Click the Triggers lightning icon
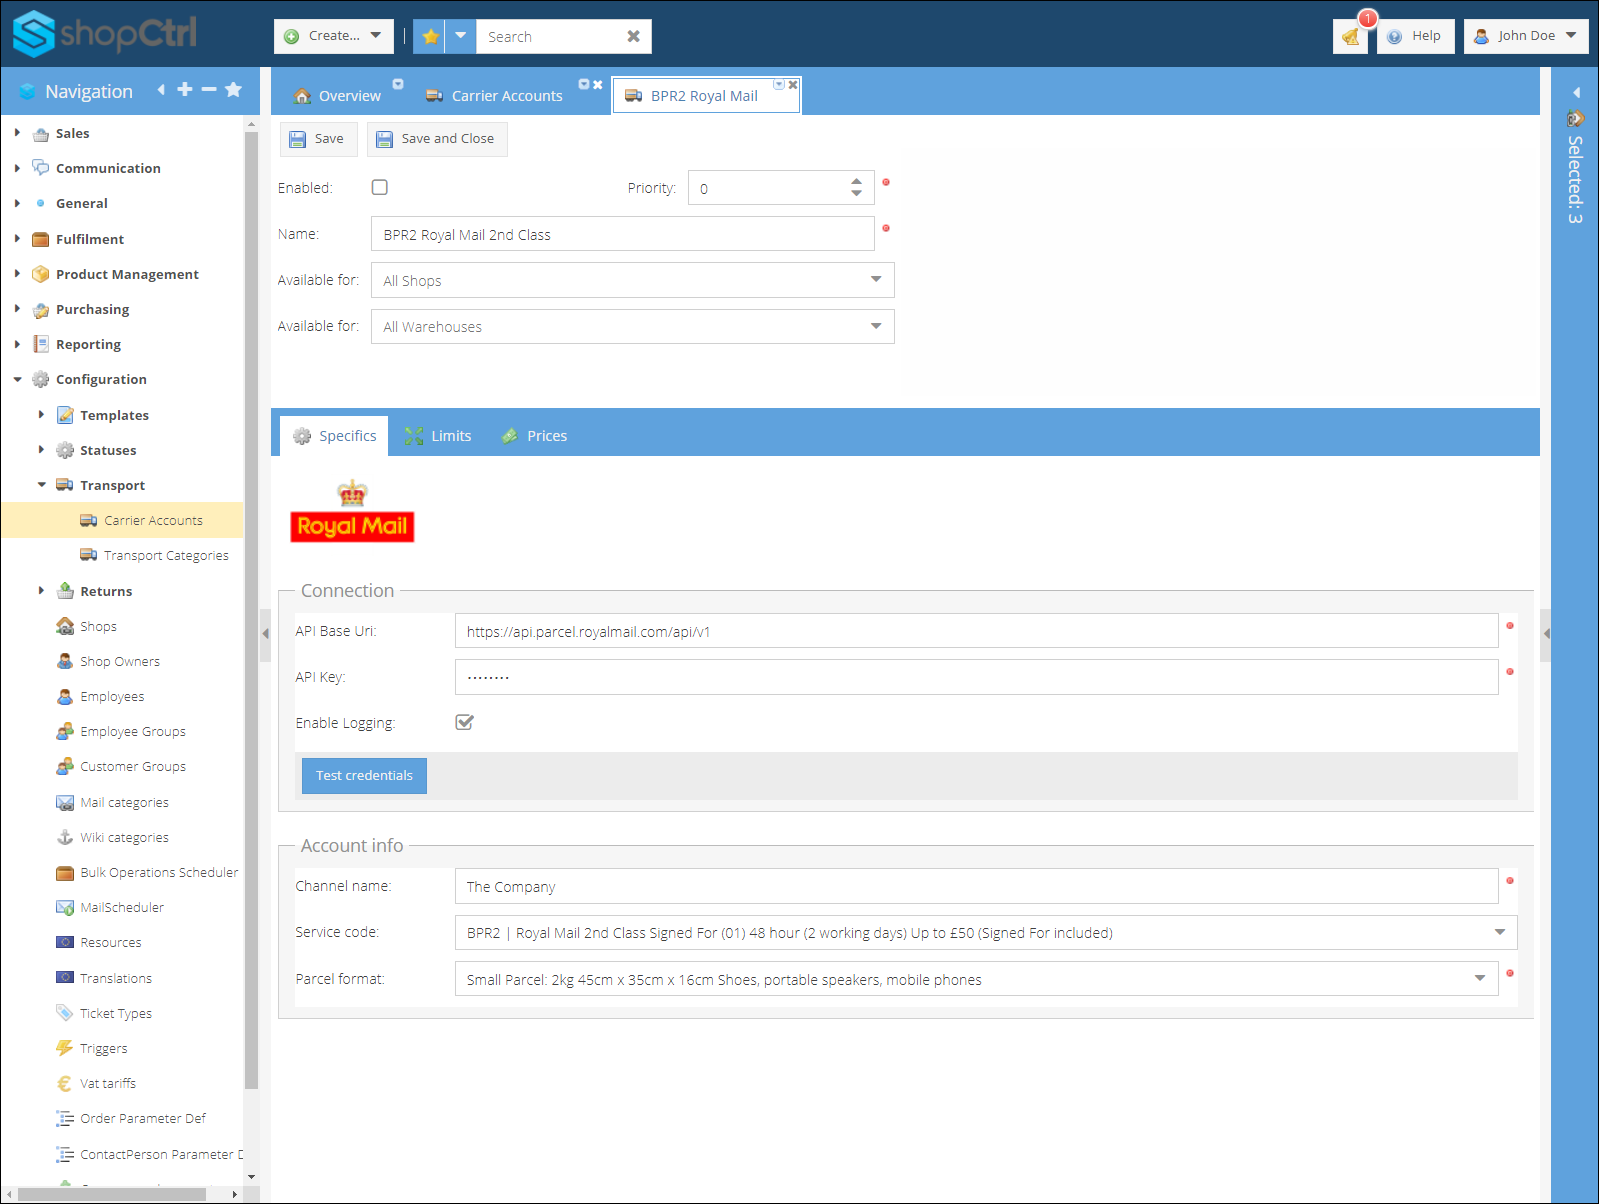 tap(65, 1048)
